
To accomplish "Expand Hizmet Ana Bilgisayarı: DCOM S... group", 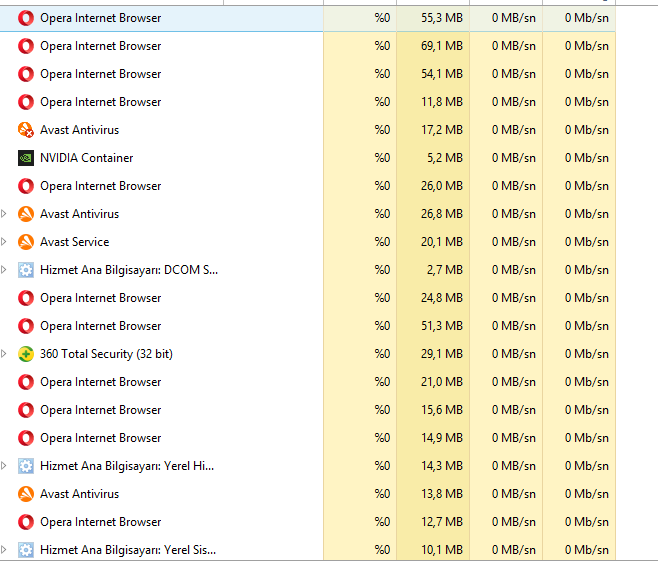I will [4, 270].
